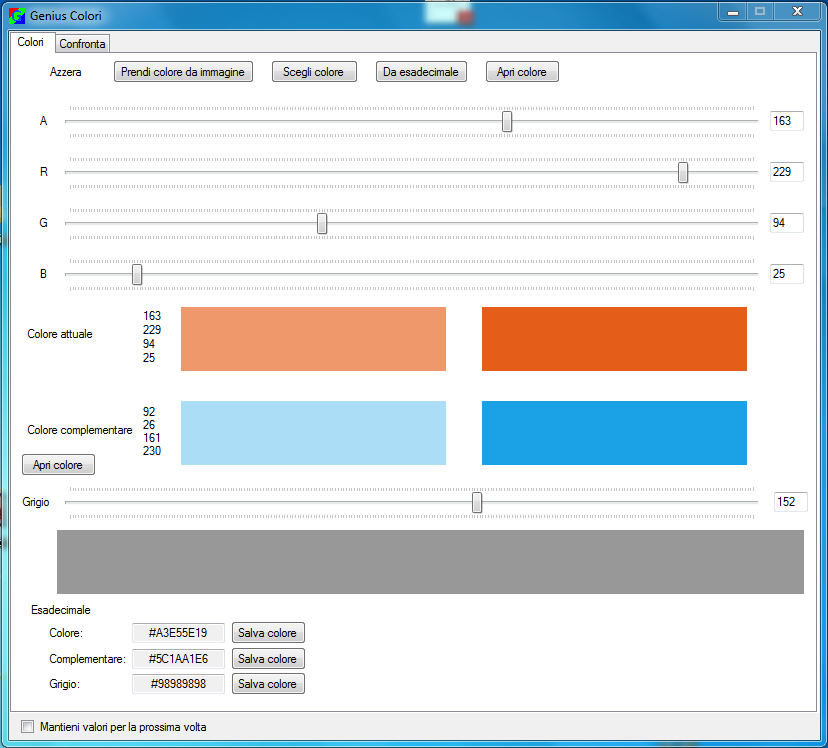Click the Azzera reset label

click(x=66, y=72)
